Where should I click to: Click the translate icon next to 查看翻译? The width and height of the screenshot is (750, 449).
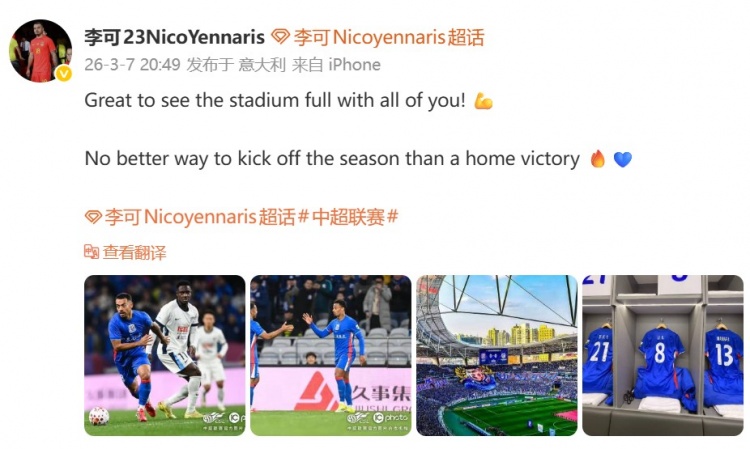pos(91,252)
